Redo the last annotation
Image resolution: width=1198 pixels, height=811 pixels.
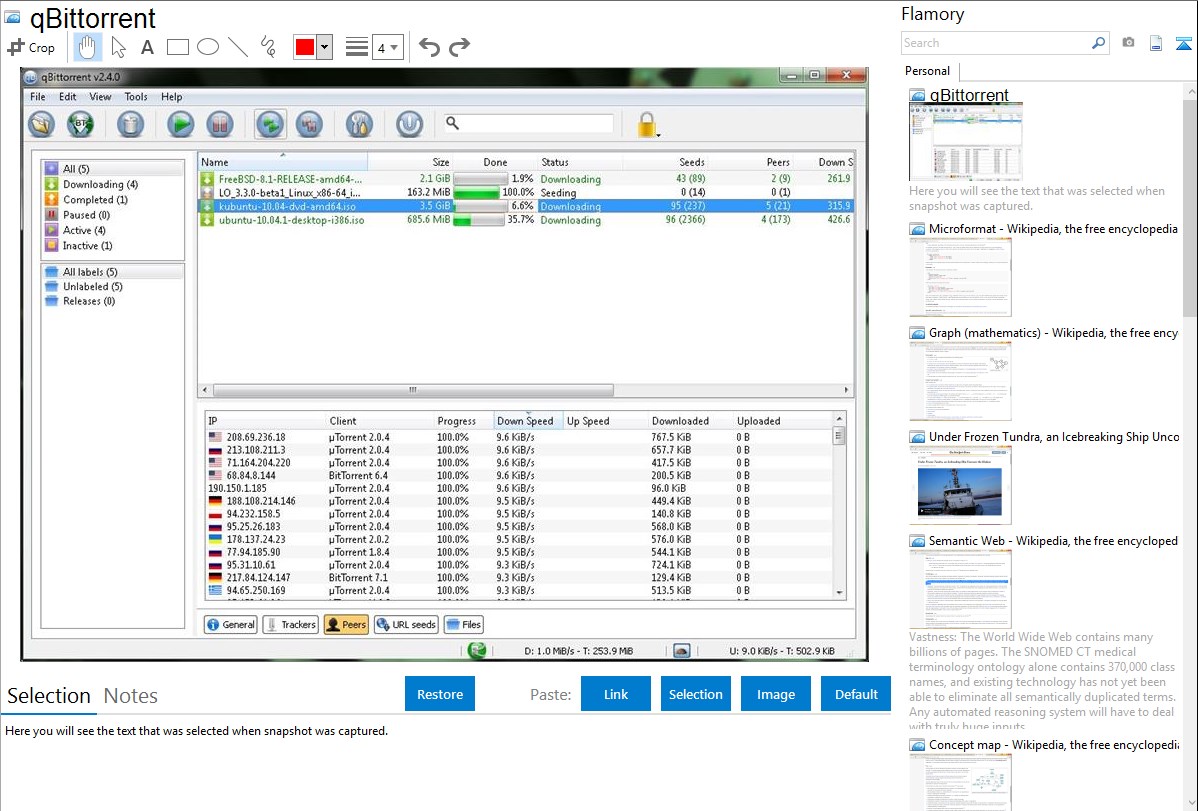point(459,47)
